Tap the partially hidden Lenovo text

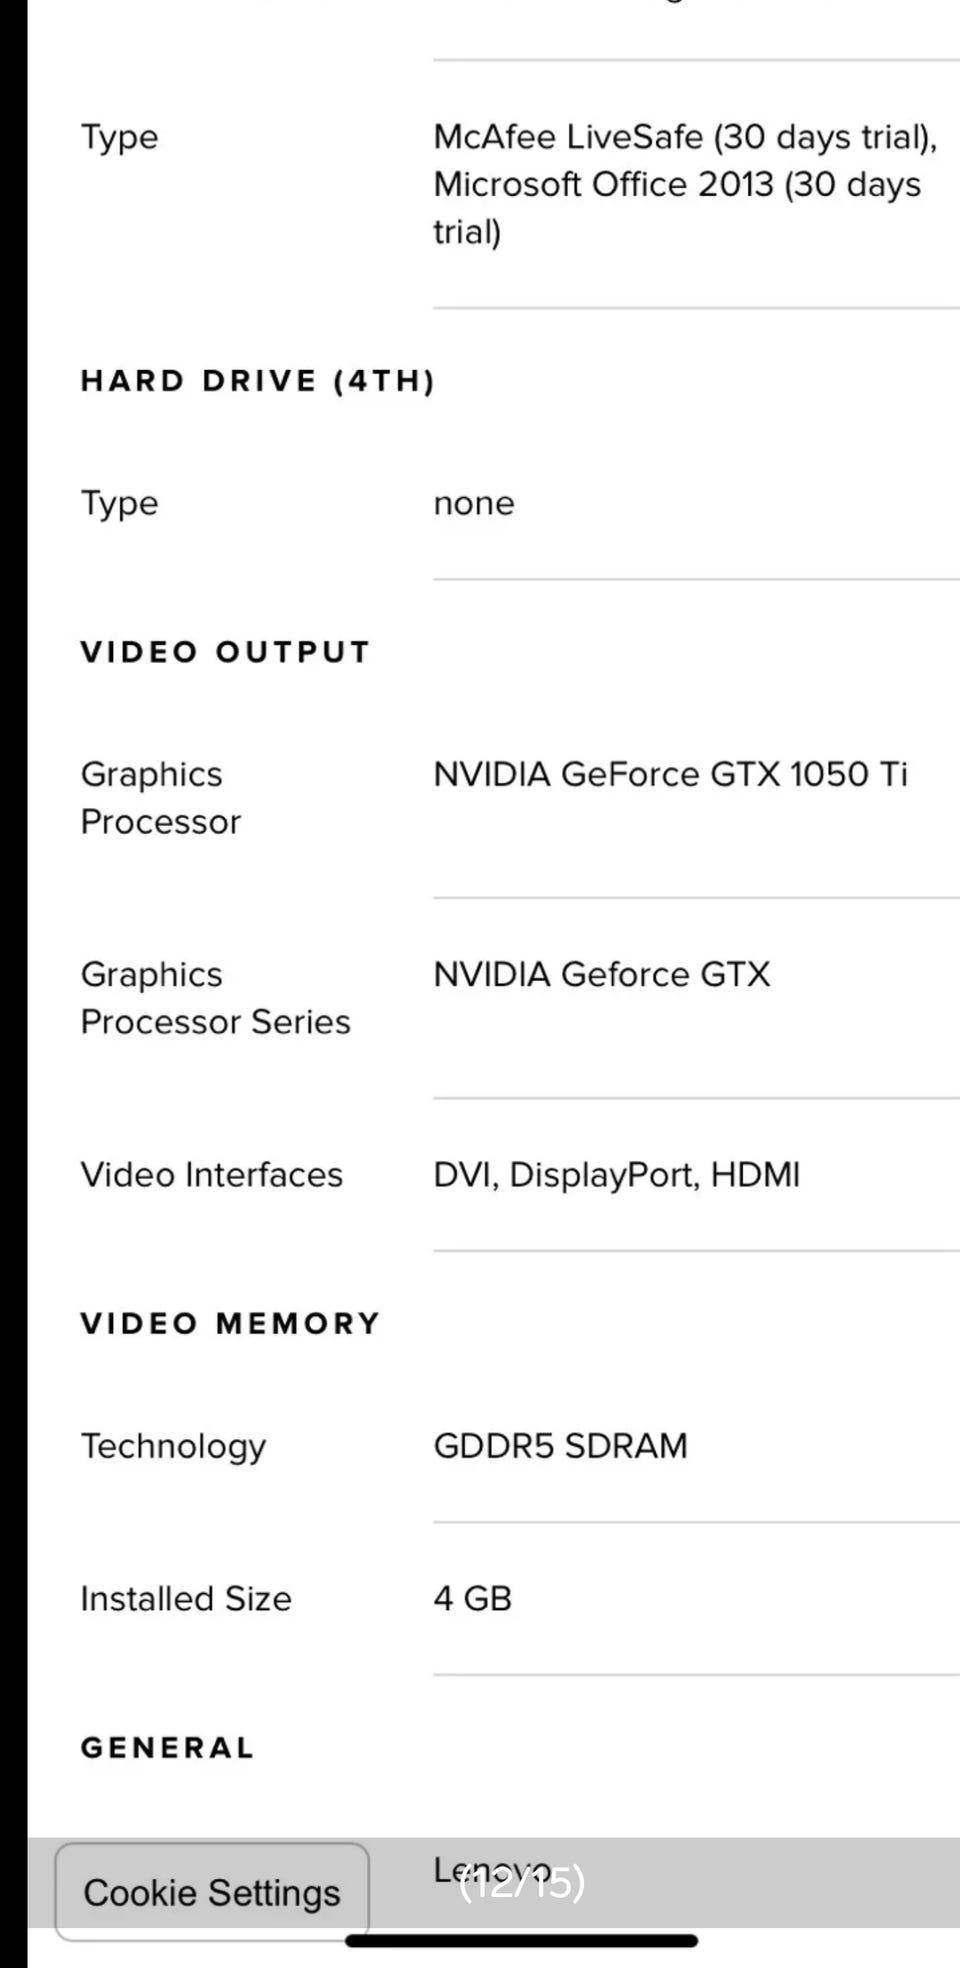492,1868
